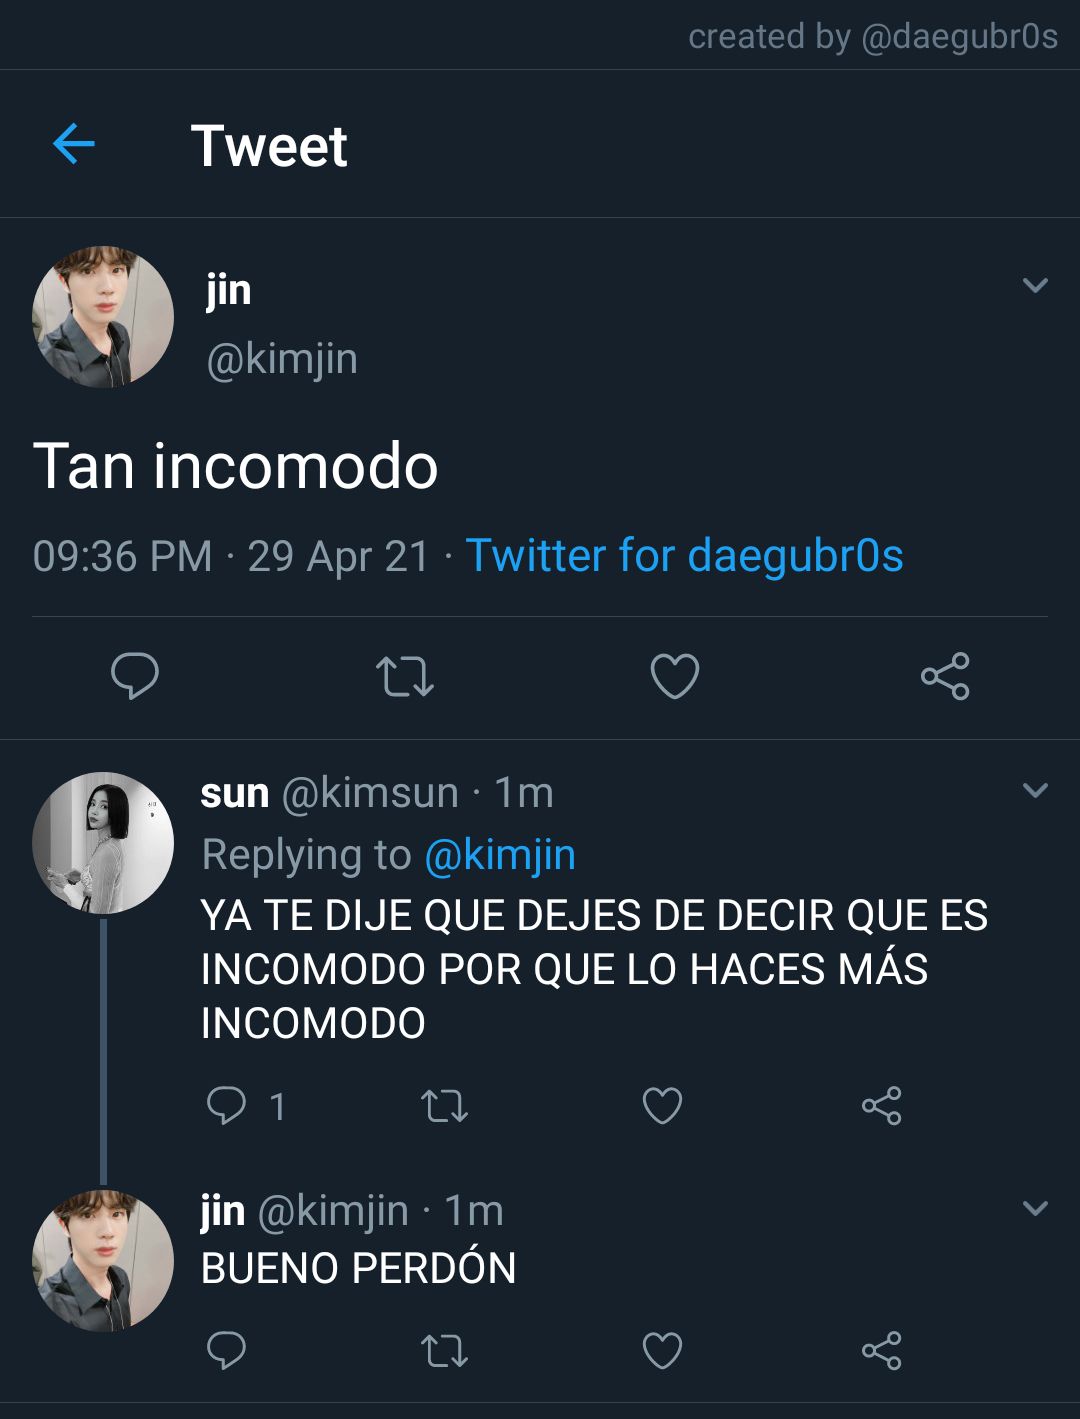Retweet the "BUENO PERDÓN" tweet
Screen dimensions: 1080x1419
tap(444, 1350)
